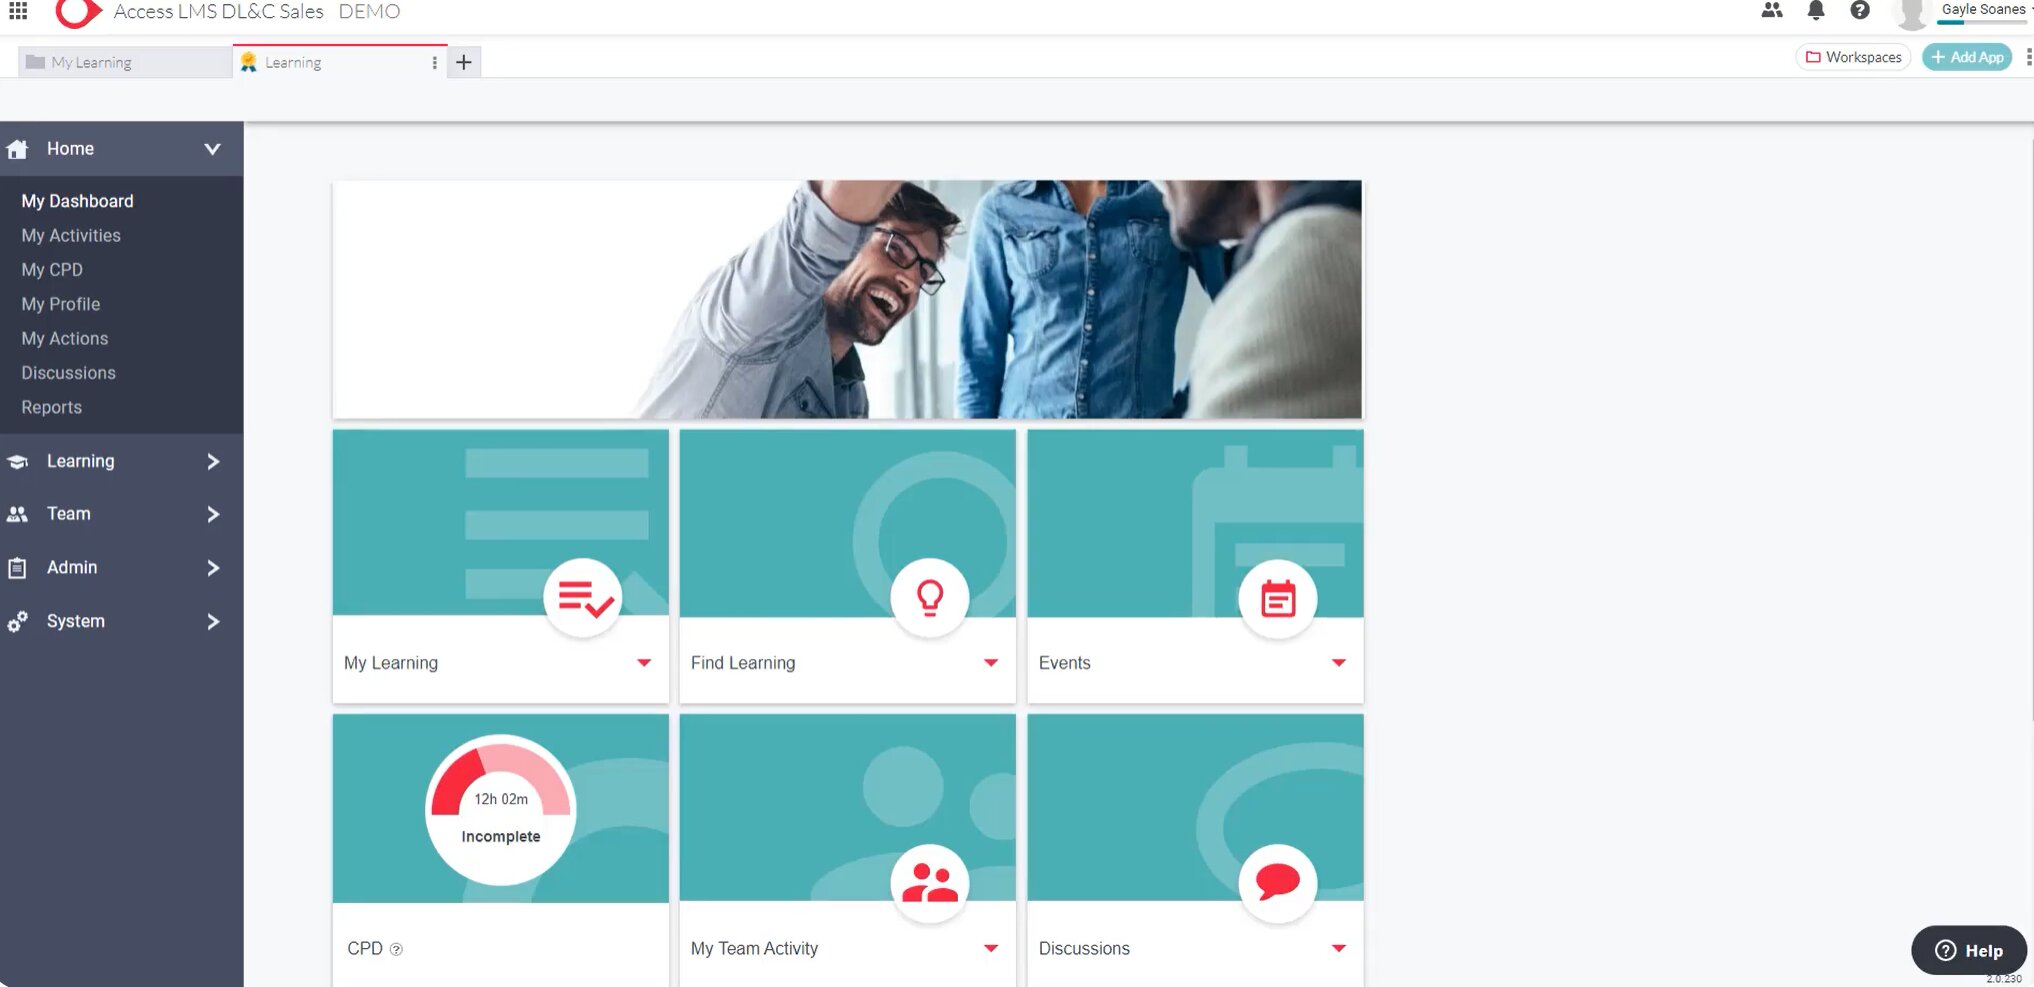
Task: Open the help question mark icon in header
Action: coord(1860,11)
